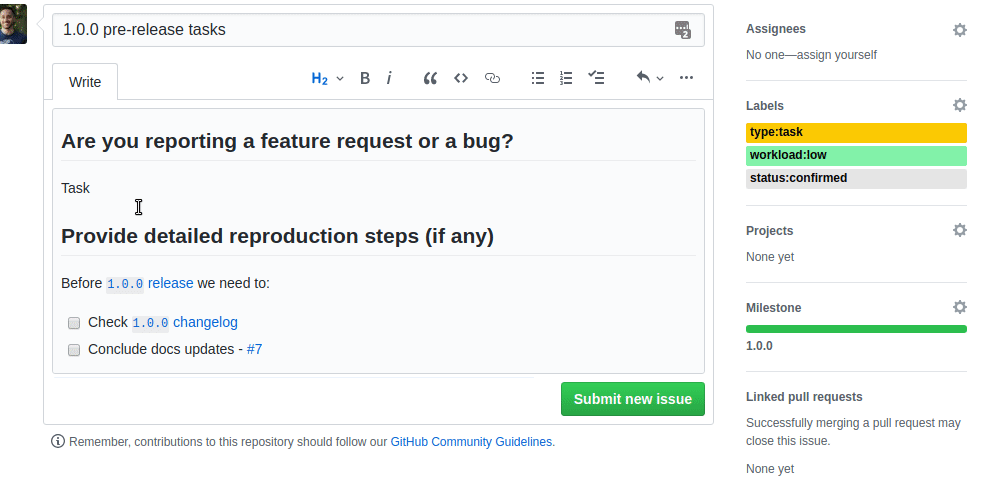This screenshot has height=481, width=983.
Task: Add a link with the chain icon
Action: point(492,78)
